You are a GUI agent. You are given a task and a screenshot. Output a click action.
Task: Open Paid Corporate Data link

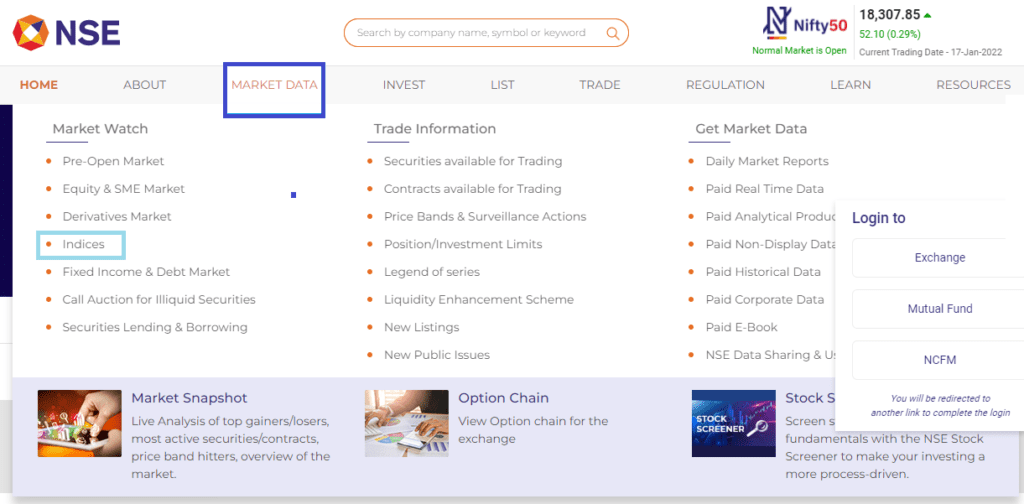(765, 300)
